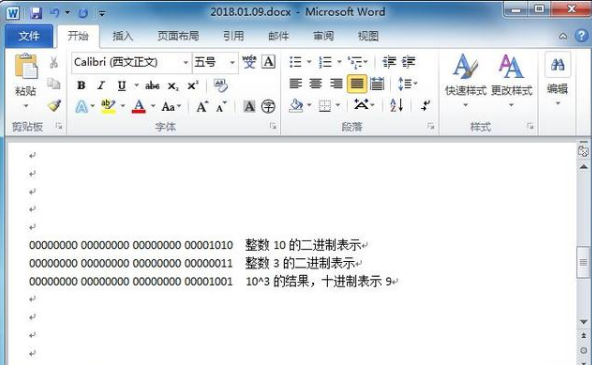Switch to the 审阅 Review tab
Image resolution: width=592 pixels, height=365 pixels.
(x=324, y=36)
